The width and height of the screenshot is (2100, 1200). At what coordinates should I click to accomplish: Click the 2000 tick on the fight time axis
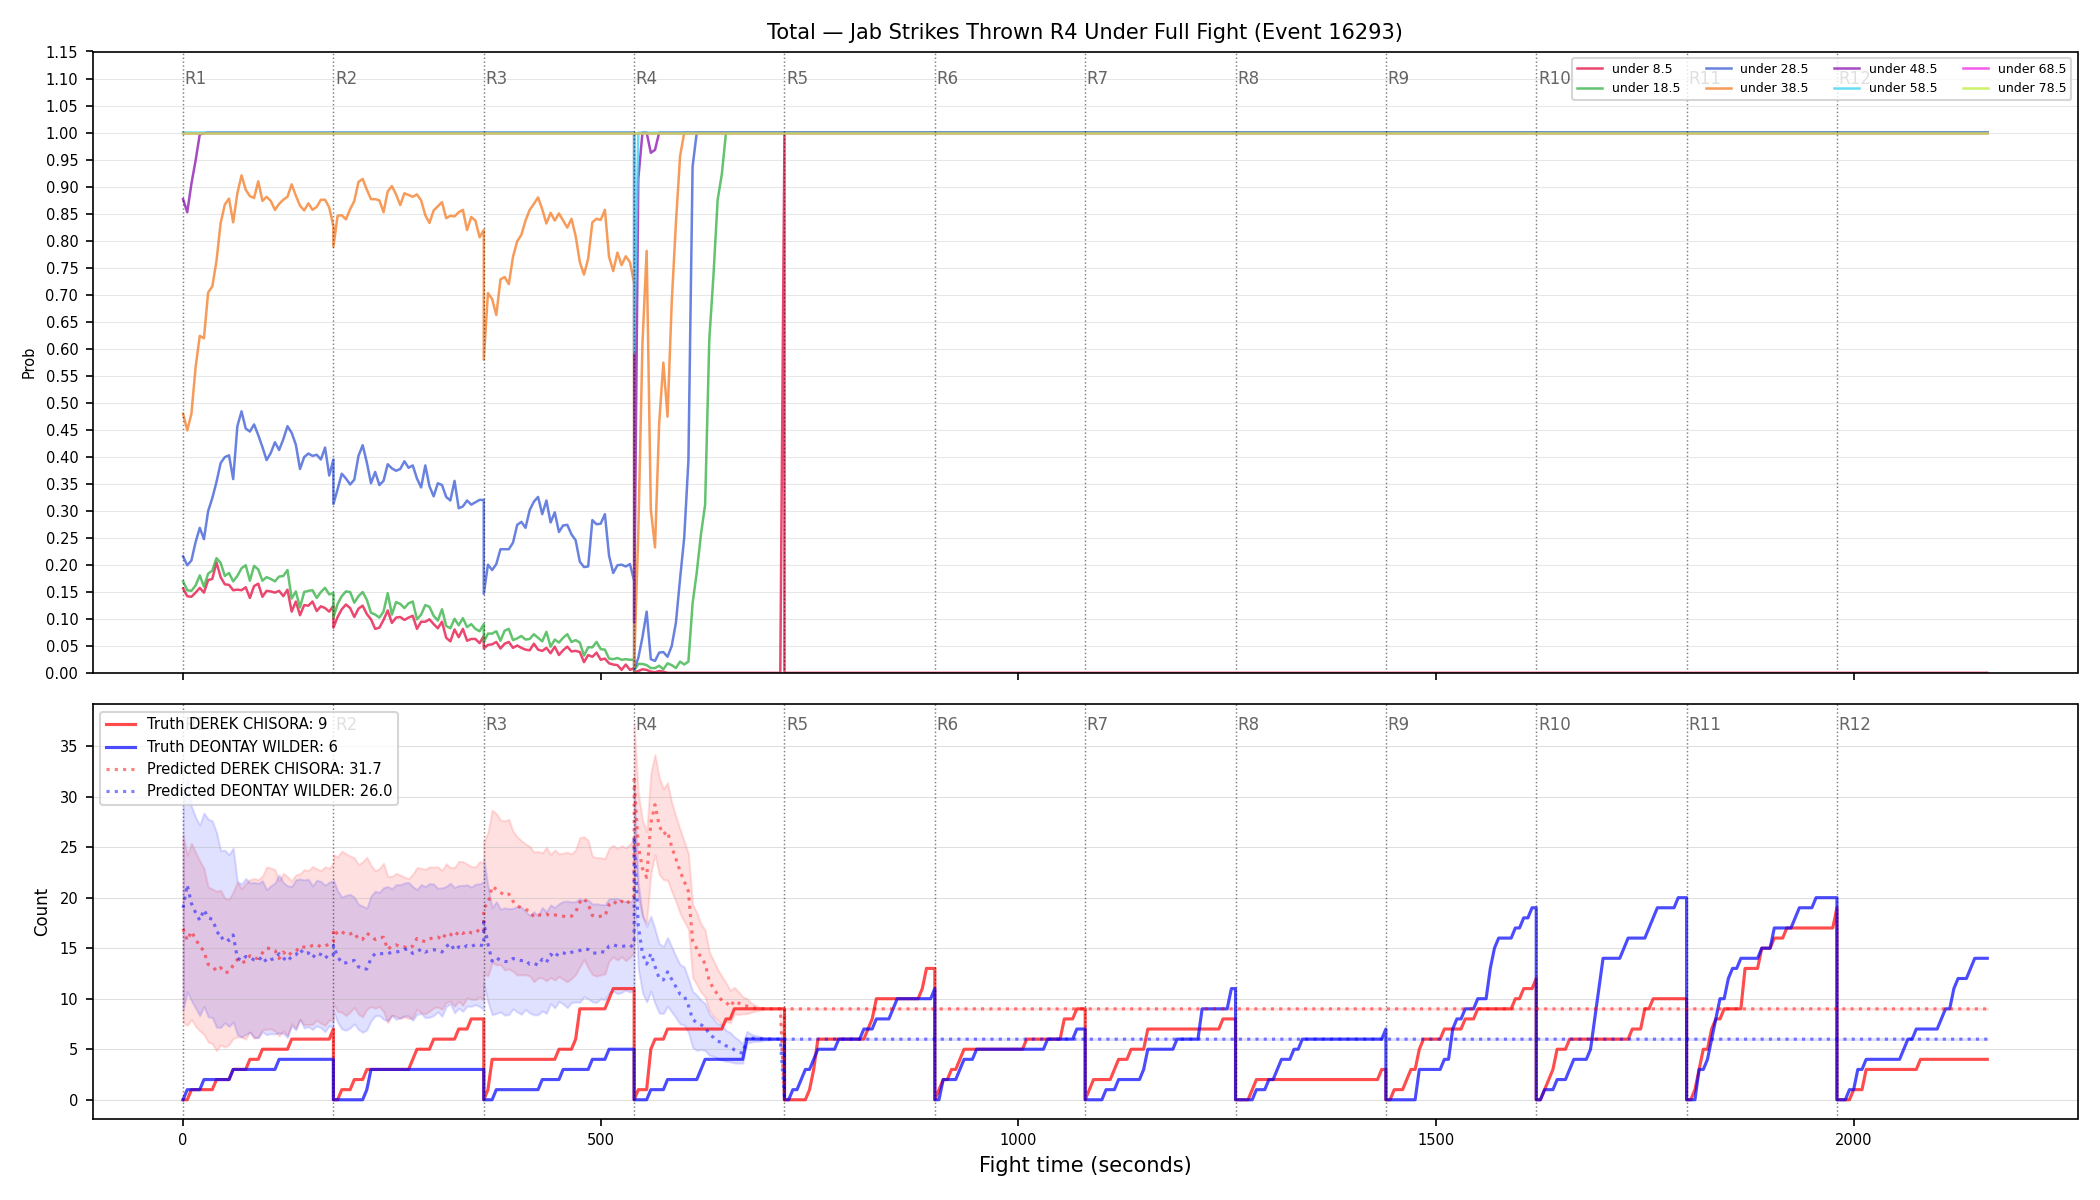pyautogui.click(x=1854, y=1139)
